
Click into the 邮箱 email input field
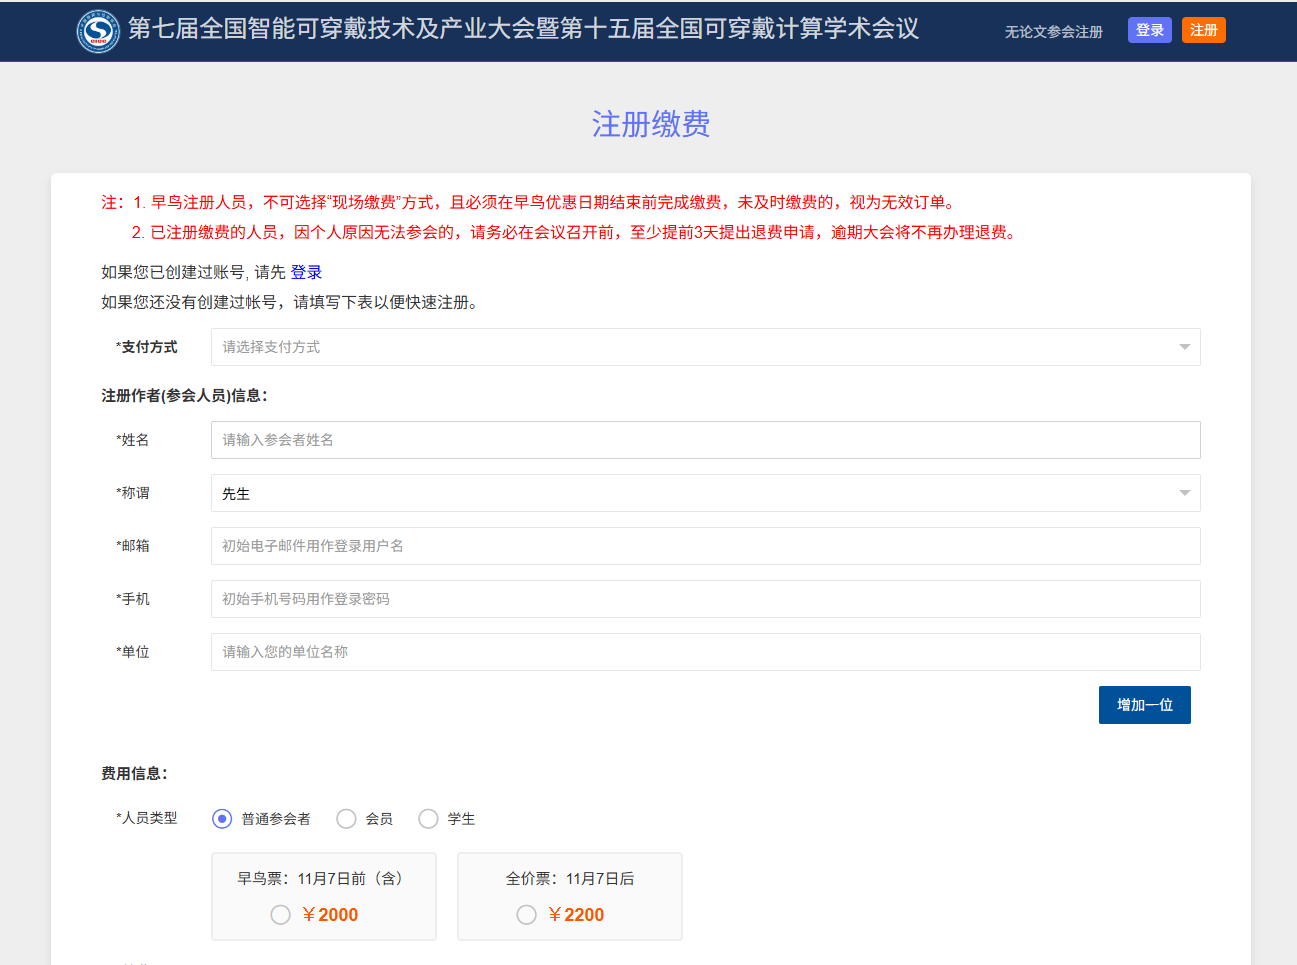[705, 546]
